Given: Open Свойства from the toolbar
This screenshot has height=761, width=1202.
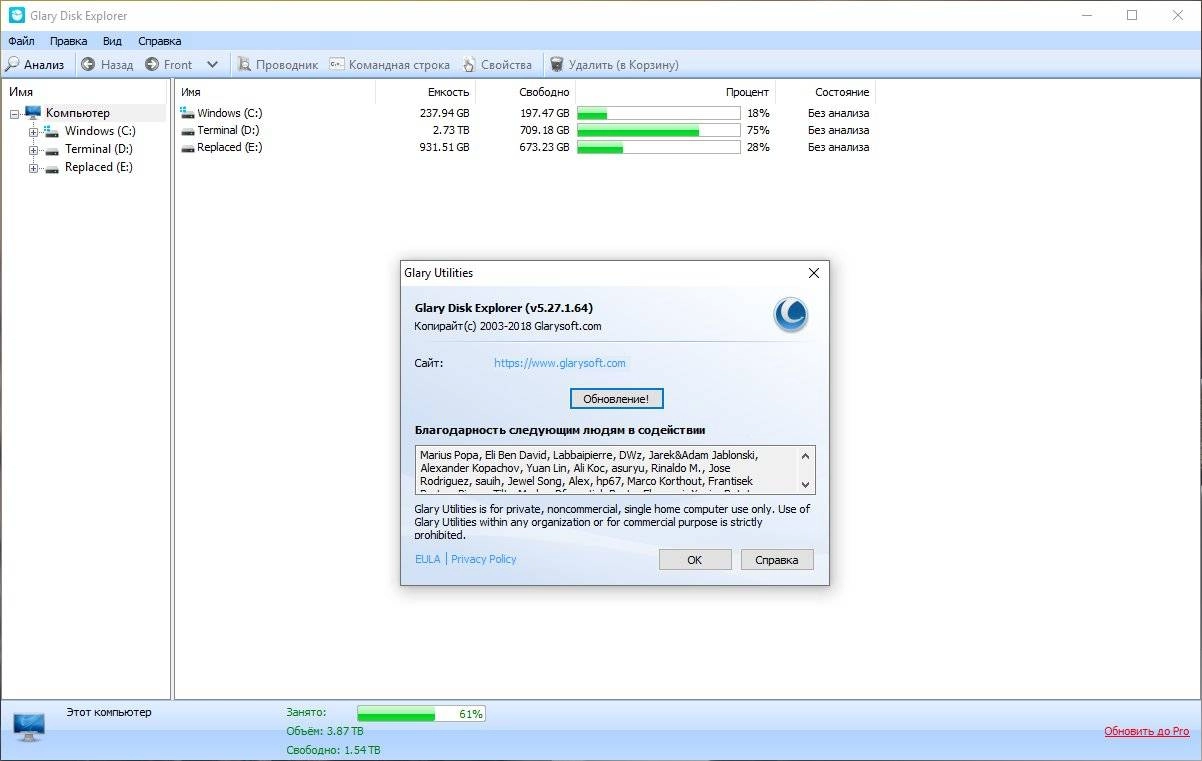Looking at the screenshot, I should tap(497, 64).
